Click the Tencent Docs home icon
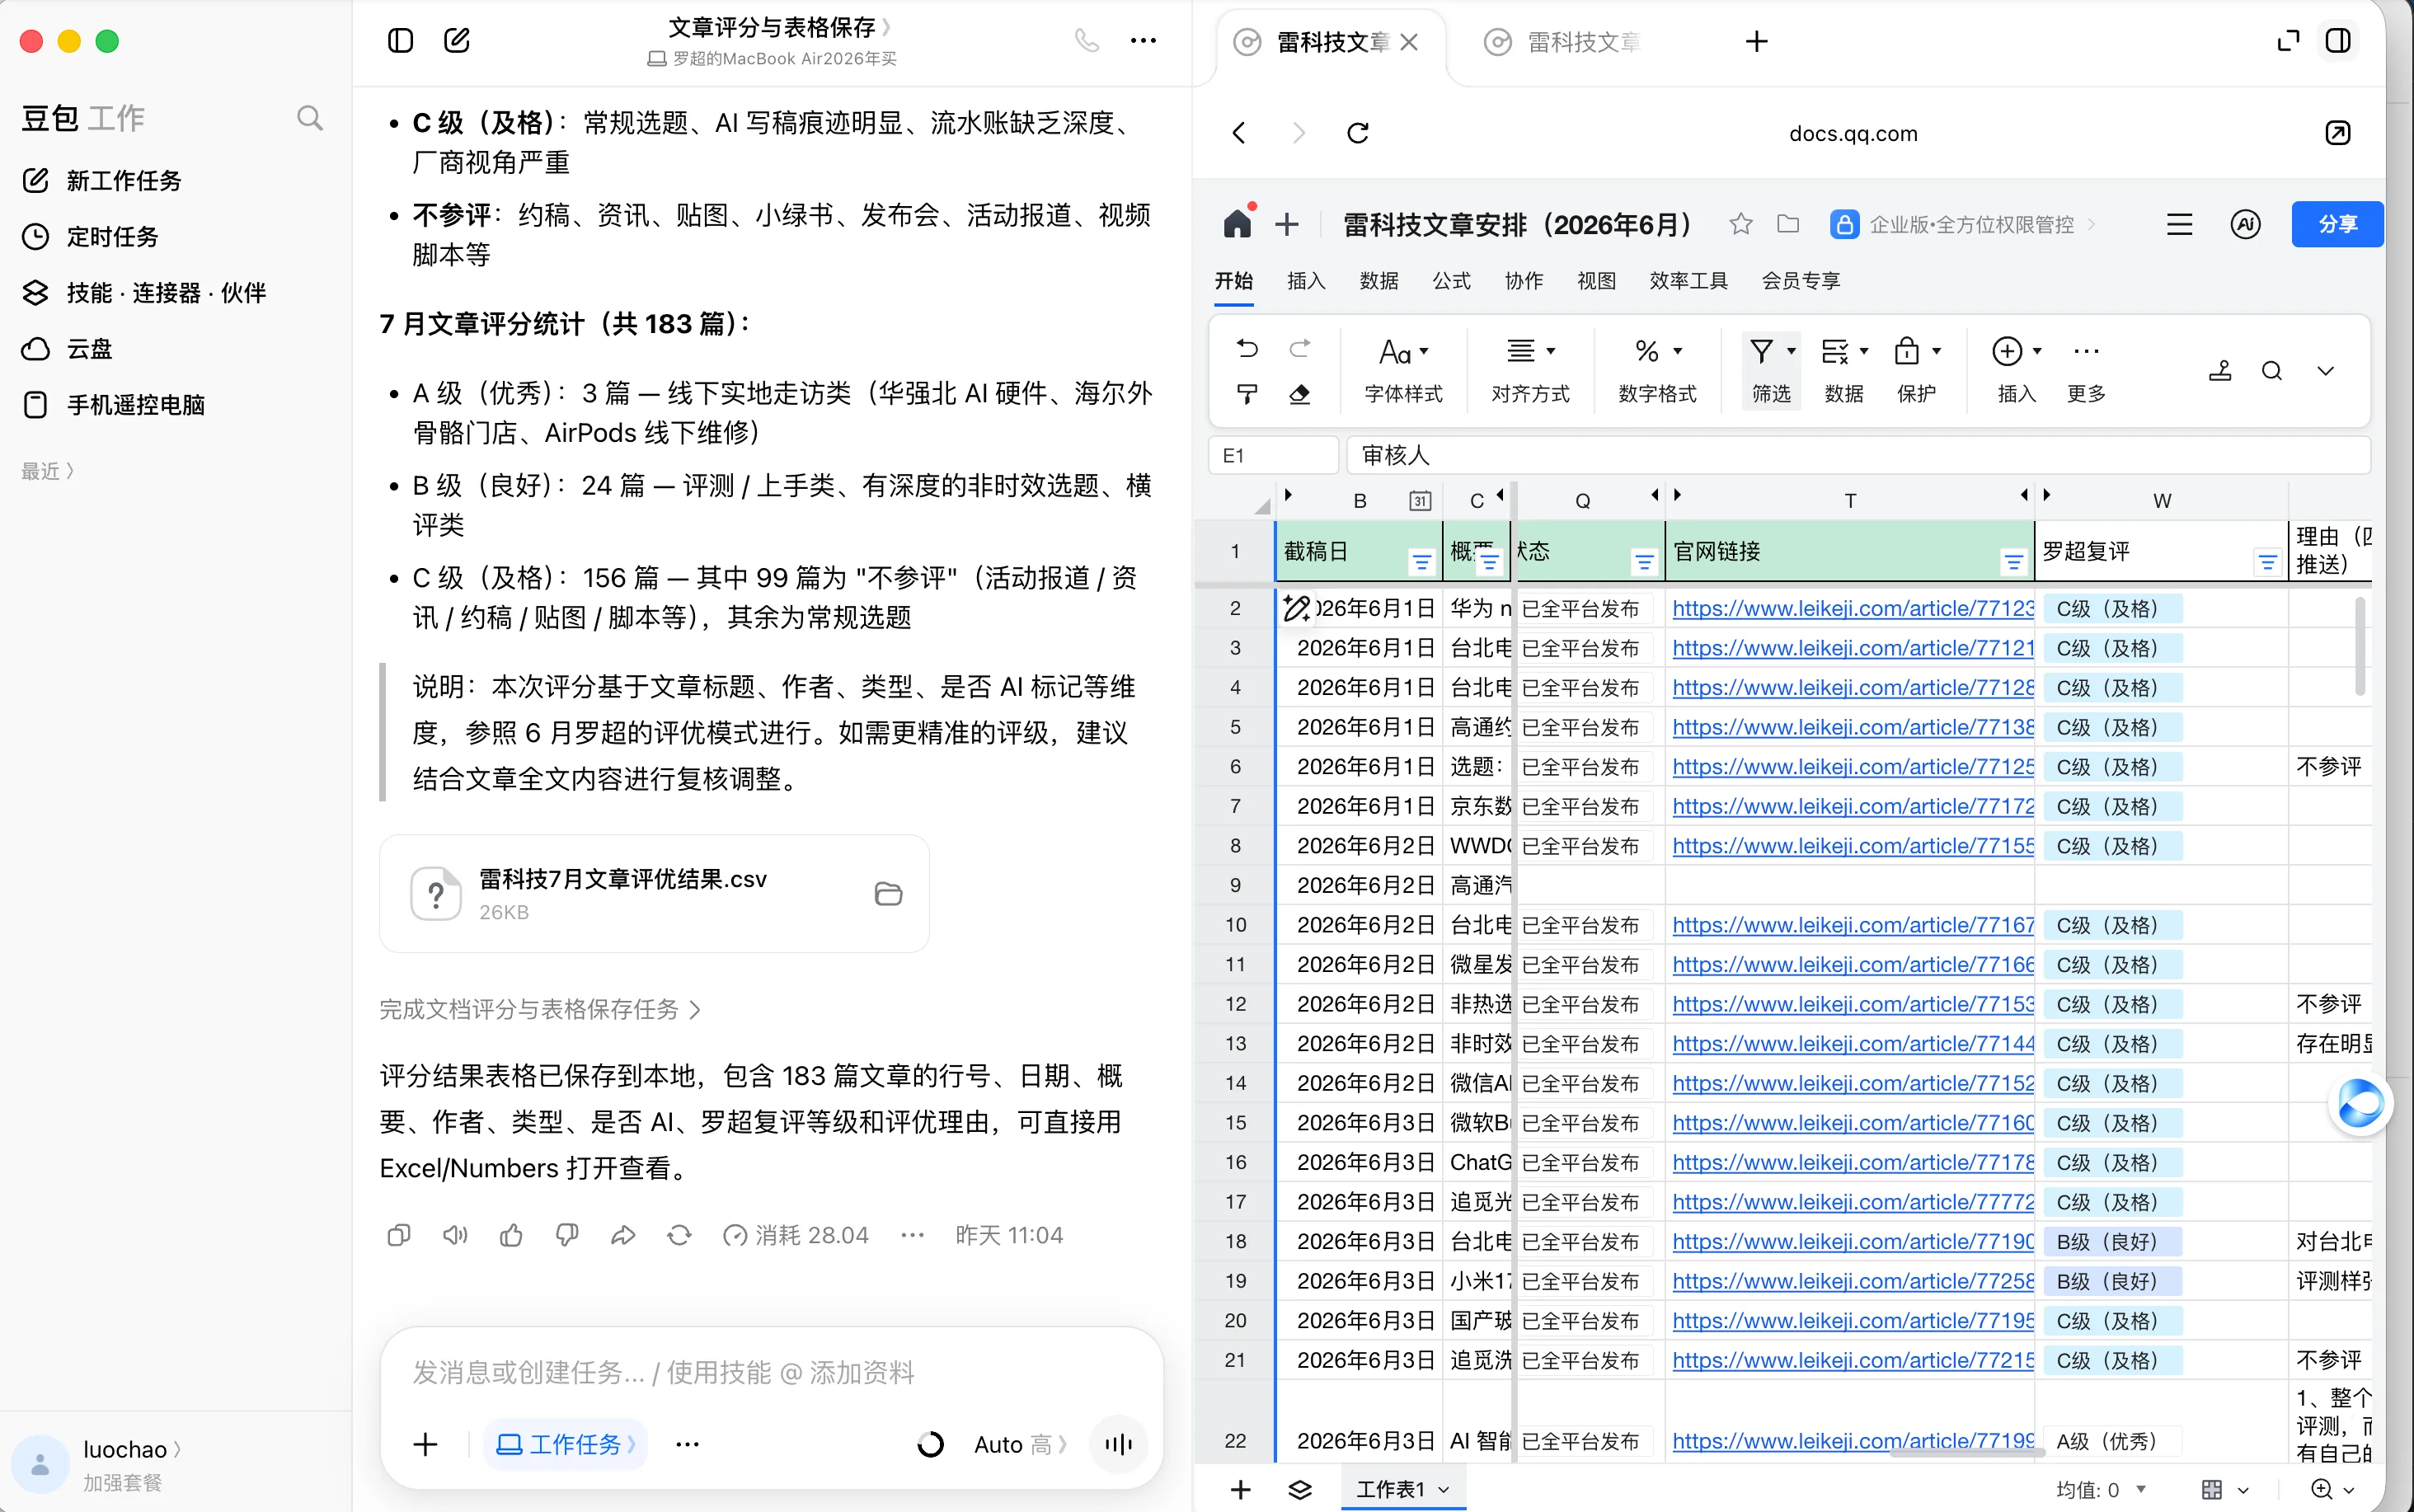 (x=1238, y=224)
